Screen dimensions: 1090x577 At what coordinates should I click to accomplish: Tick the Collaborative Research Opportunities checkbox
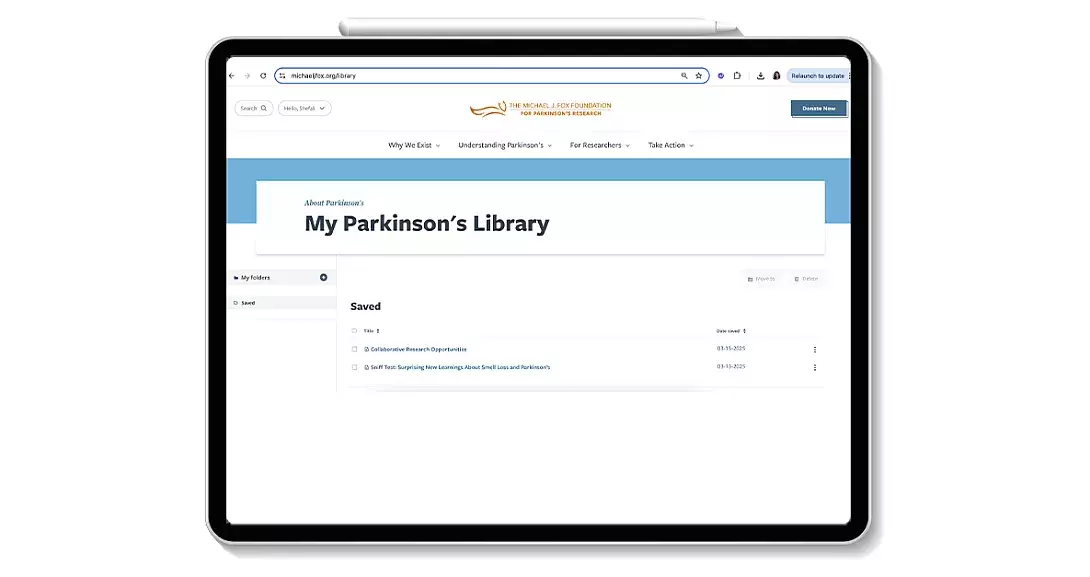coord(354,349)
